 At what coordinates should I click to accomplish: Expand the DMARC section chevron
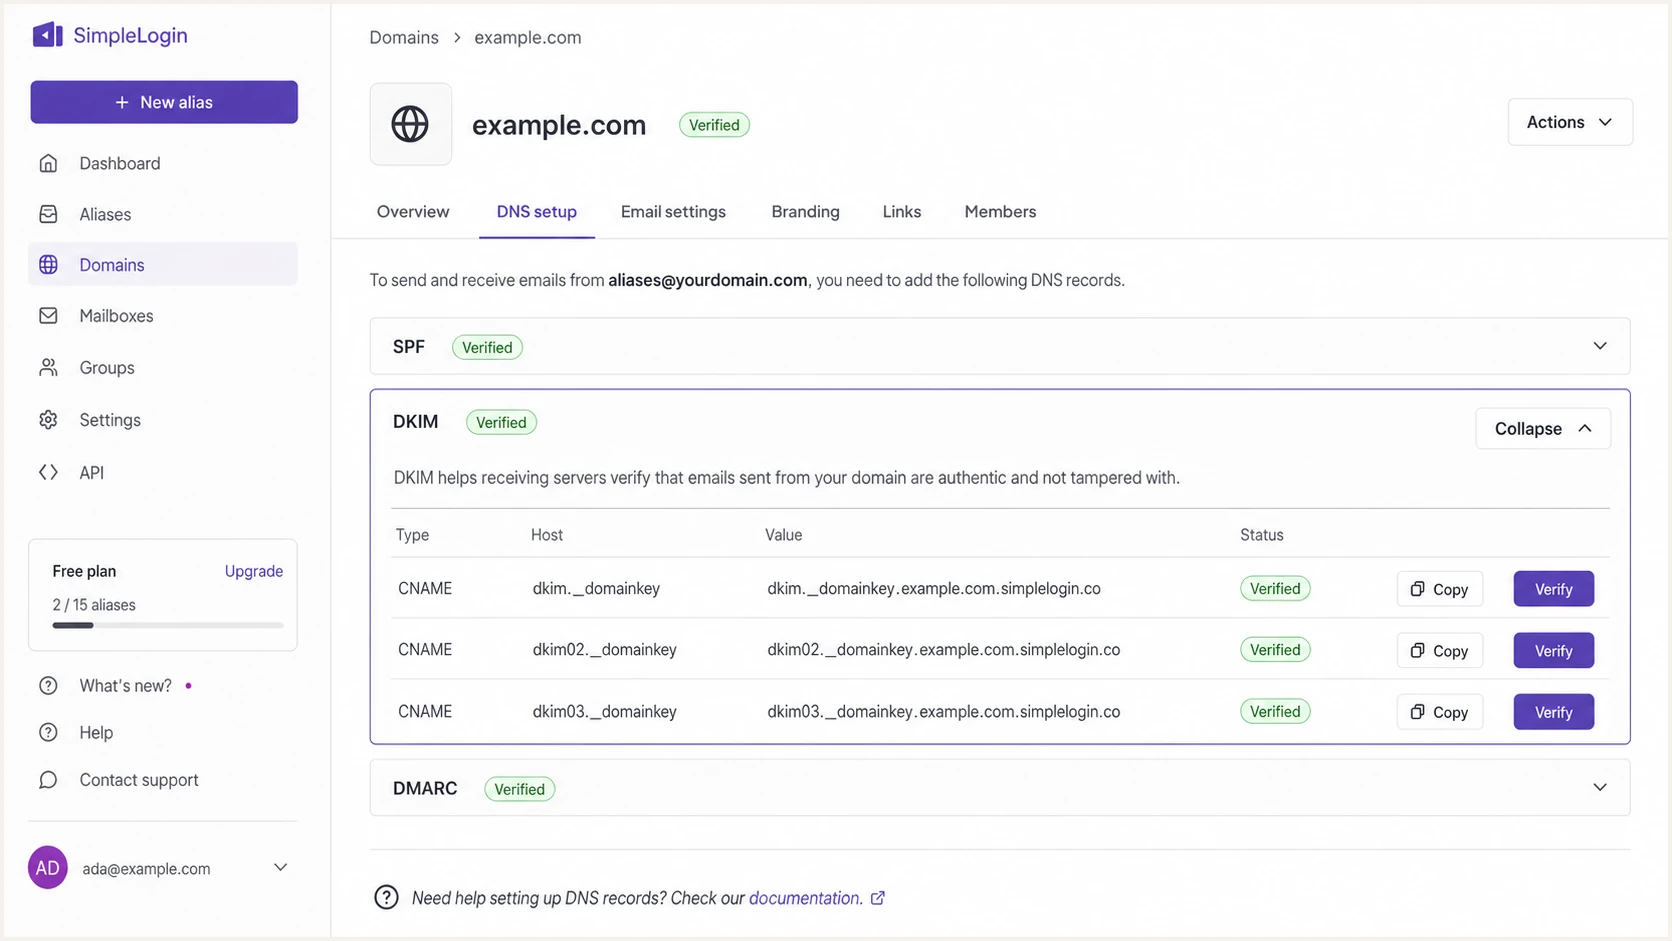(1600, 788)
